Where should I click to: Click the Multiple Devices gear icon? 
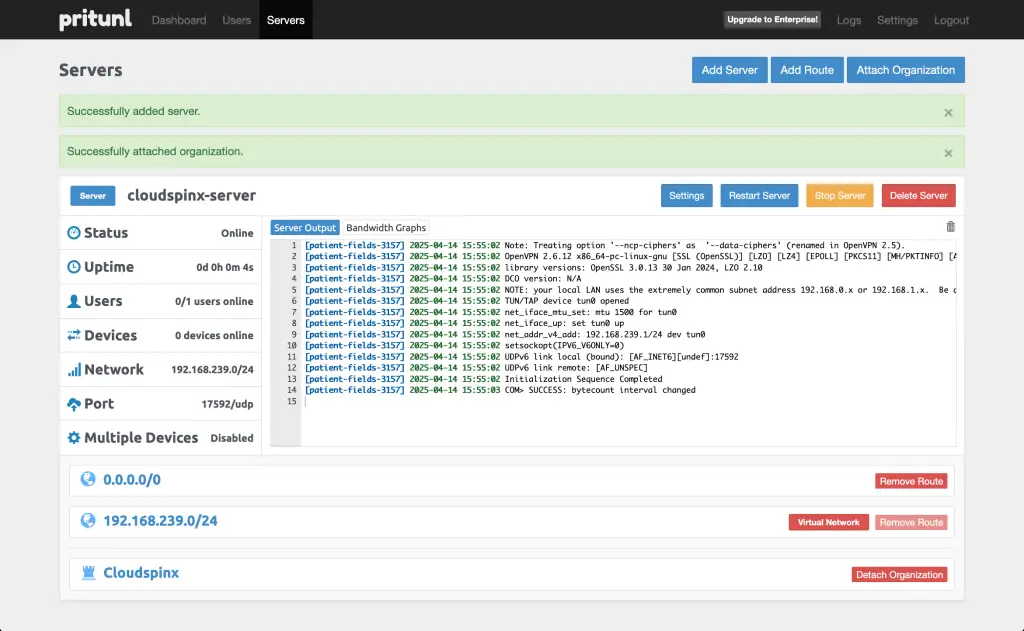75,437
